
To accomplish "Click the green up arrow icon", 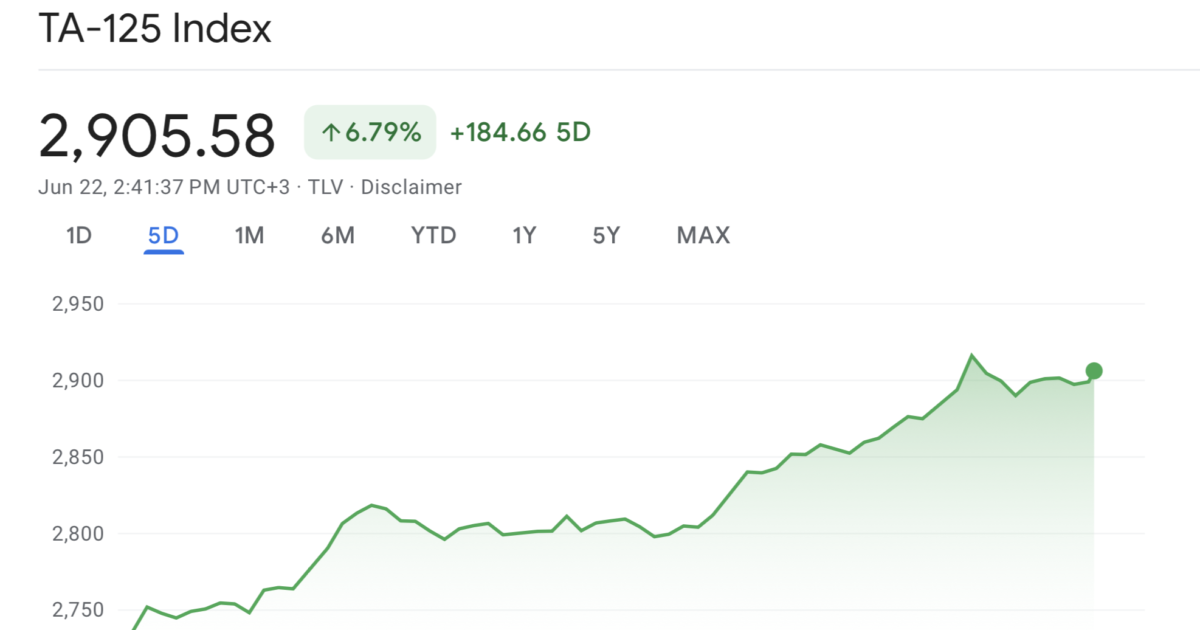I will tap(330, 132).
